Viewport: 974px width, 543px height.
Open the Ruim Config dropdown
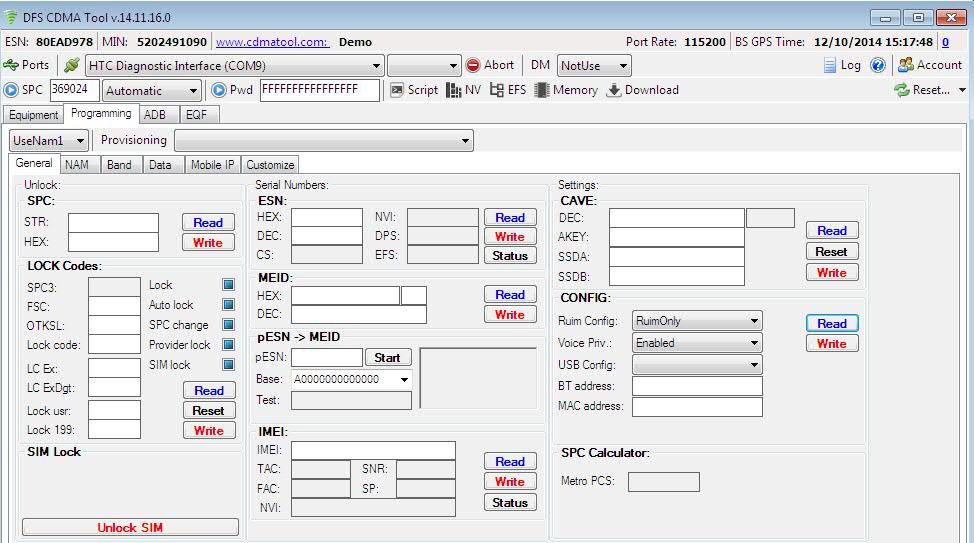[753, 322]
